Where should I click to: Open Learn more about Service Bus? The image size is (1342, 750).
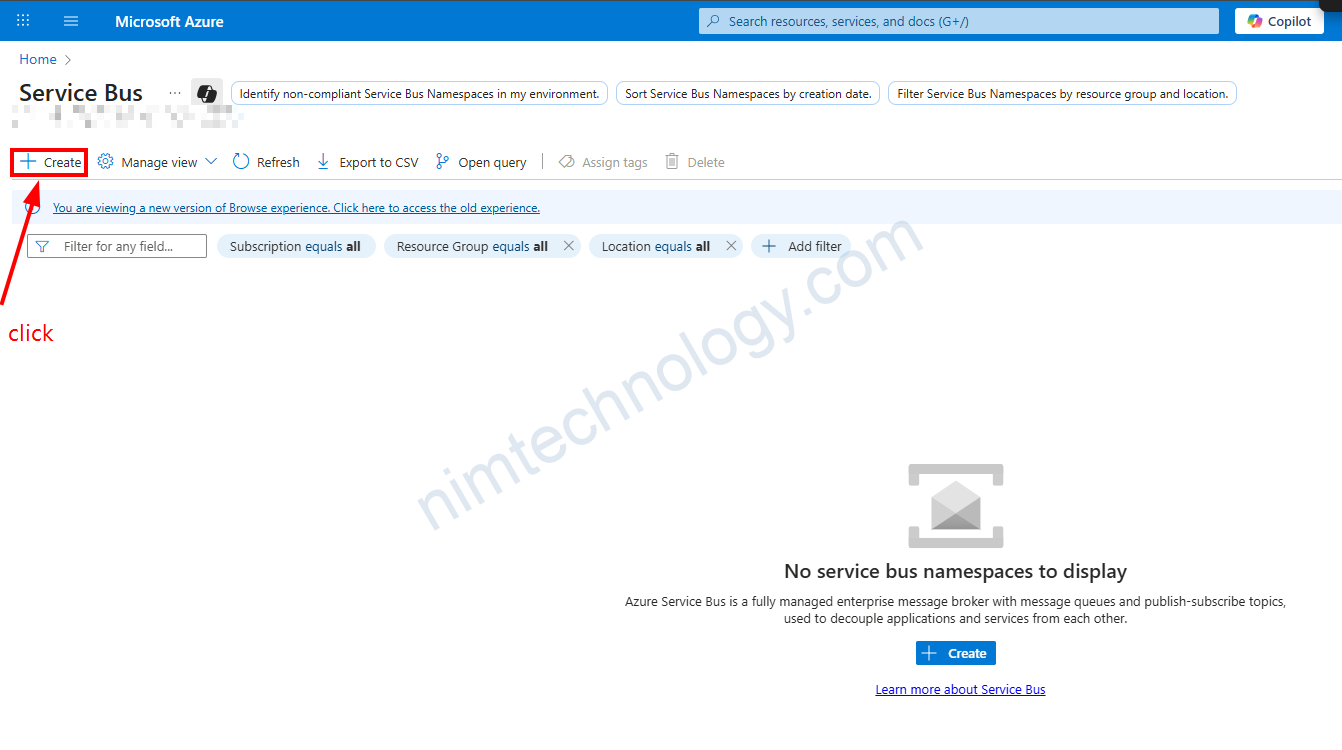point(960,690)
